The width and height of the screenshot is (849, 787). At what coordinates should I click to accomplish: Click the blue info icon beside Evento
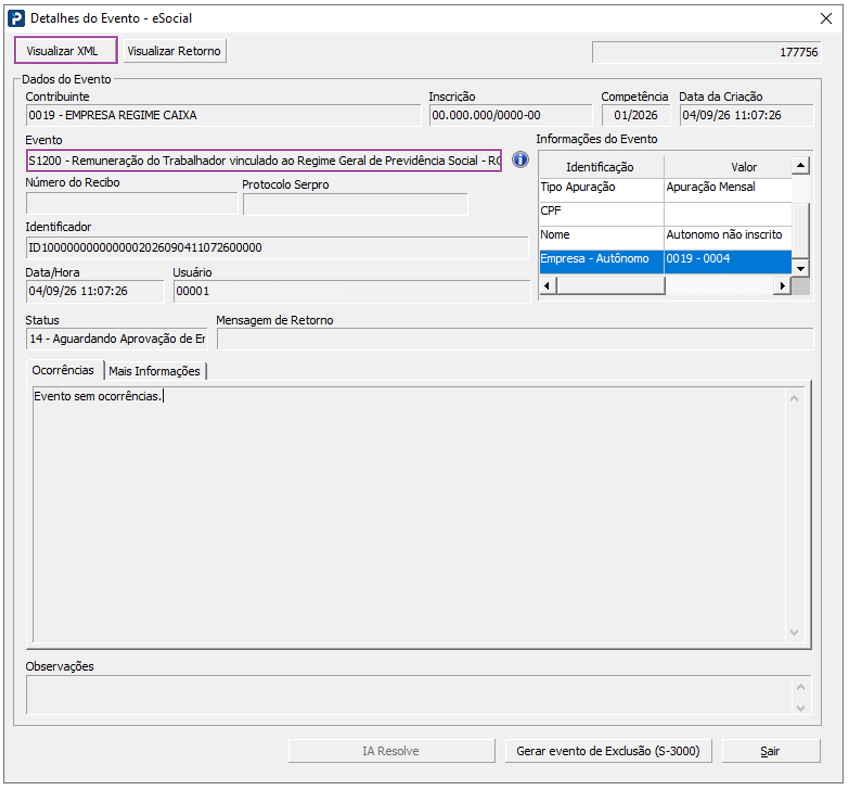pos(520,160)
